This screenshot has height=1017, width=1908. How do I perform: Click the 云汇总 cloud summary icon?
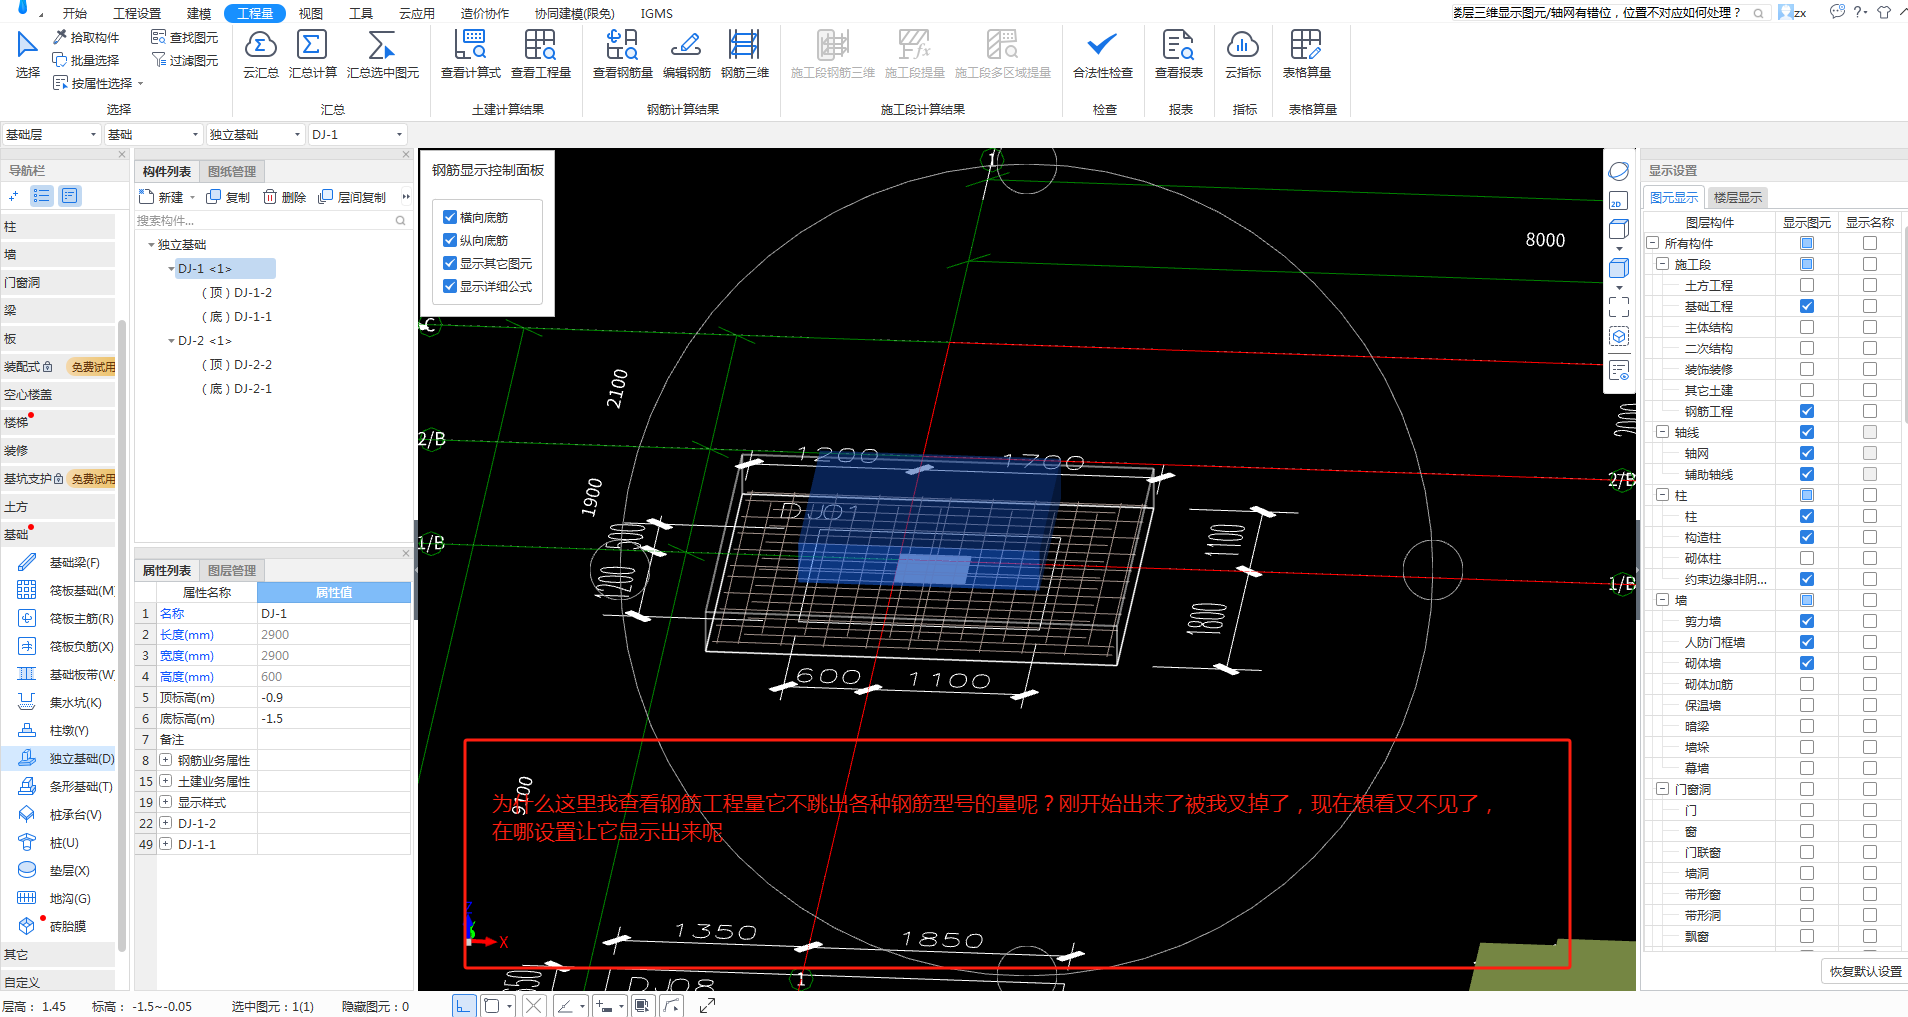[260, 54]
